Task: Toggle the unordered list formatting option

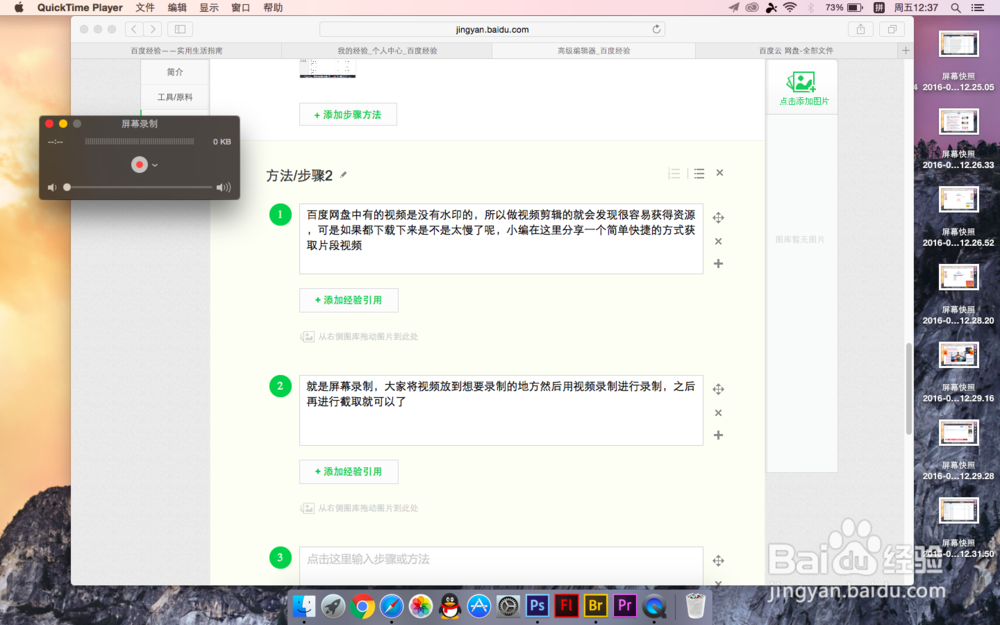Action: tap(699, 172)
